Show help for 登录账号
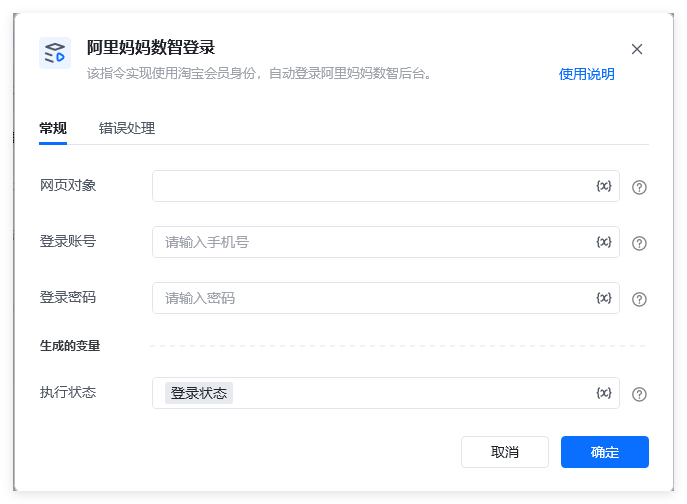The height and width of the screenshot is (504, 687). coord(639,243)
